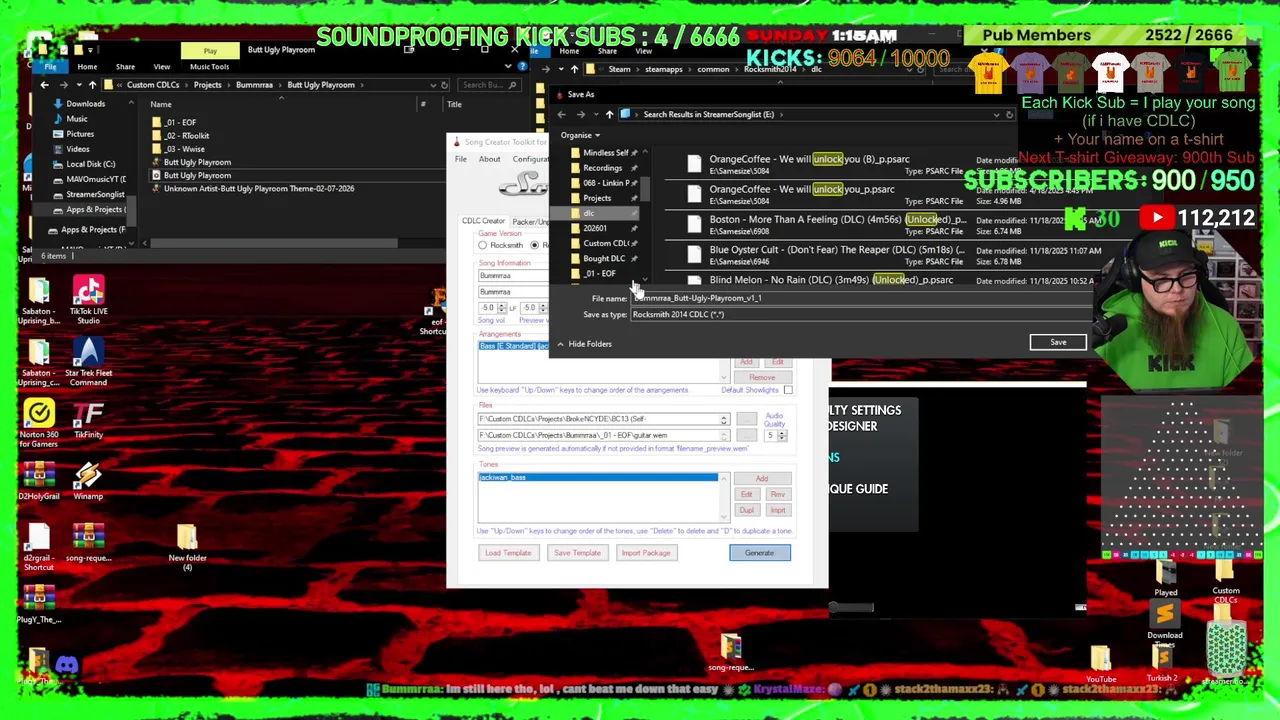This screenshot has height=720, width=1280.
Task: Open Audio Quality stepper value in toolkit
Action: [x=775, y=435]
